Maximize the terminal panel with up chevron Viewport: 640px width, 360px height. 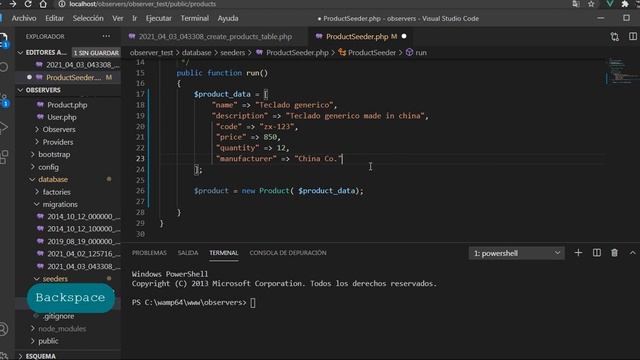pos(632,253)
